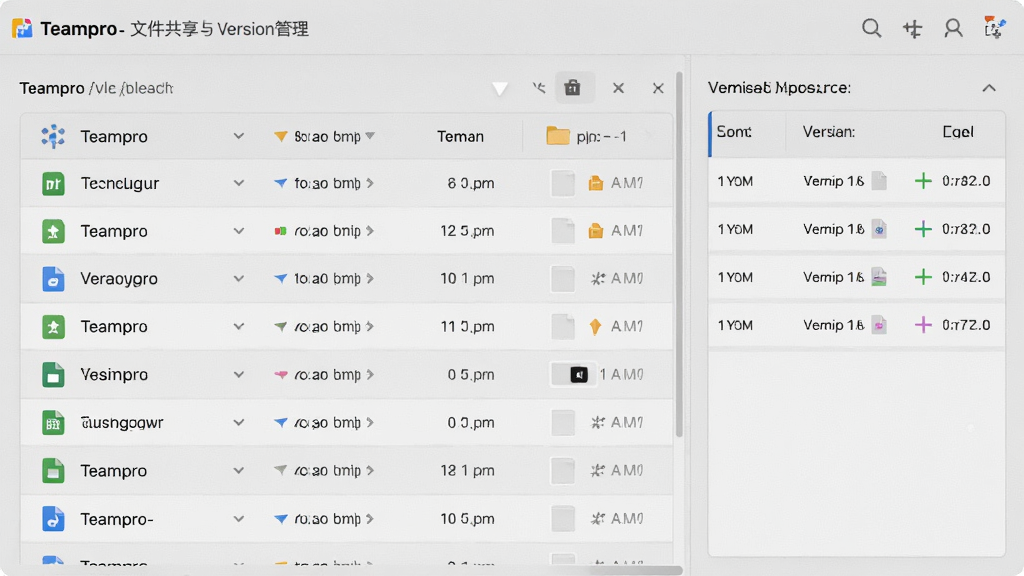
Task: Expand the Veraoygro row chevron
Action: 239,279
